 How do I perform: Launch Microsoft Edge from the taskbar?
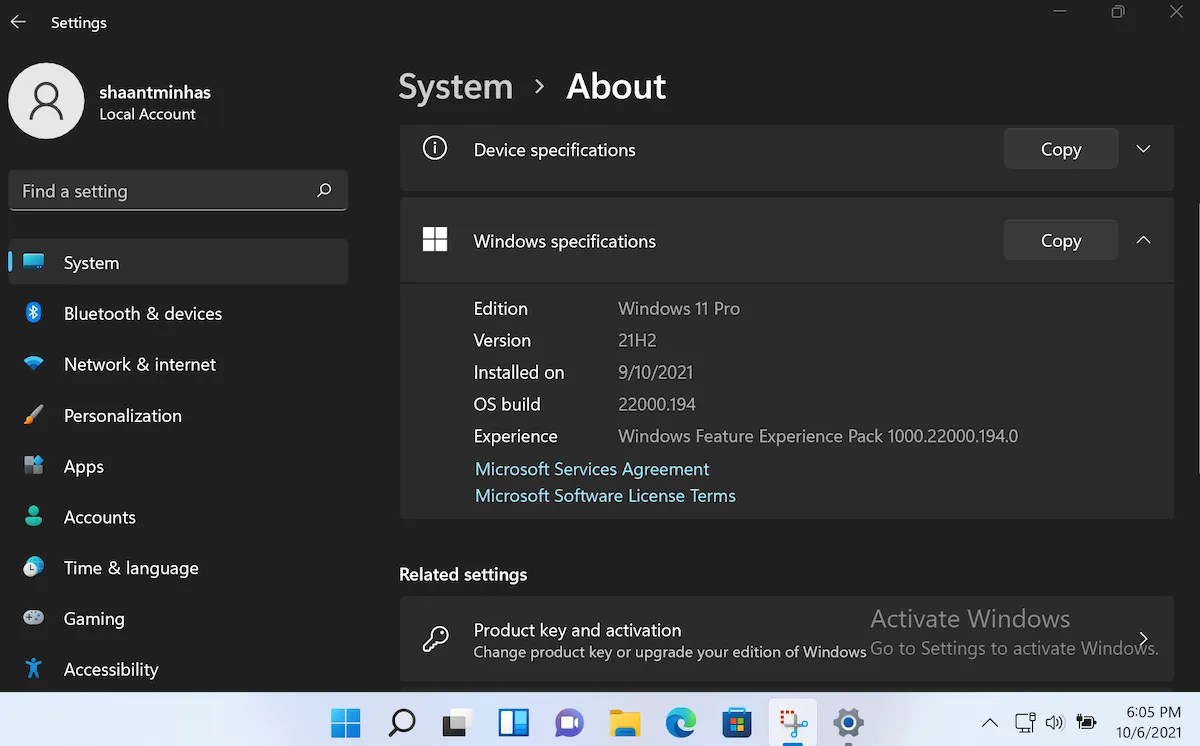click(681, 722)
